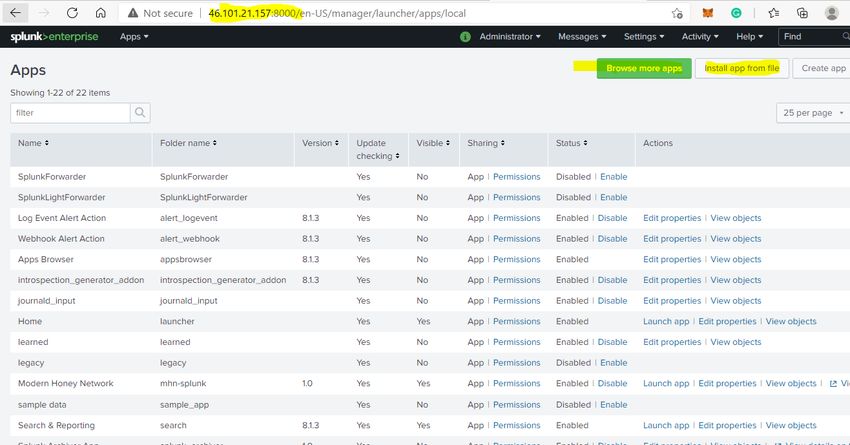
Task: Click the Browse more apps button
Action: click(644, 68)
